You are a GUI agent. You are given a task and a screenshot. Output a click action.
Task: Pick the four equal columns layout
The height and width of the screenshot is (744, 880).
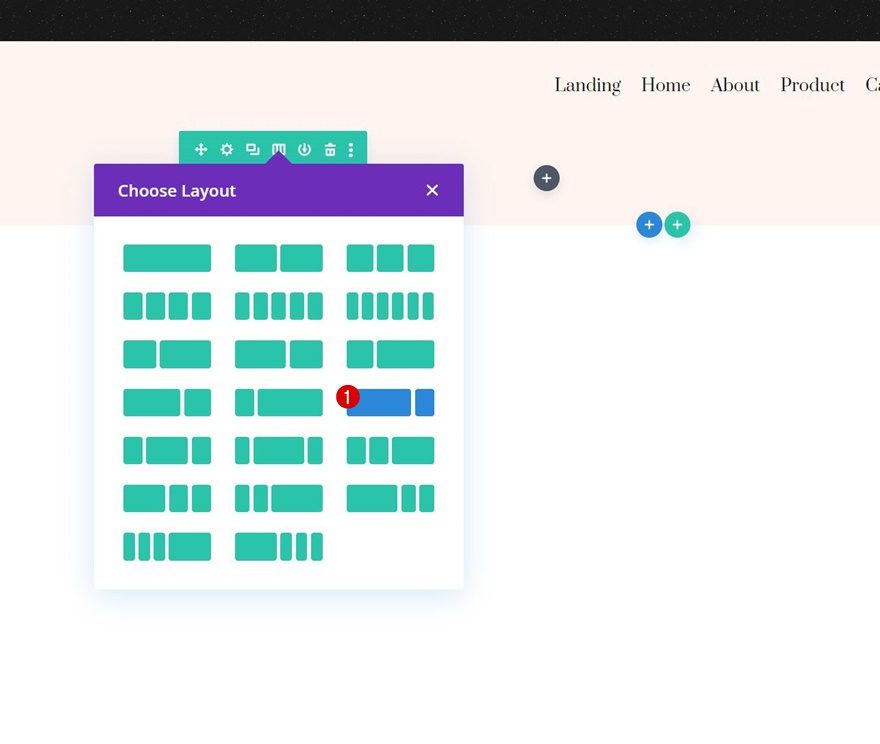[167, 306]
